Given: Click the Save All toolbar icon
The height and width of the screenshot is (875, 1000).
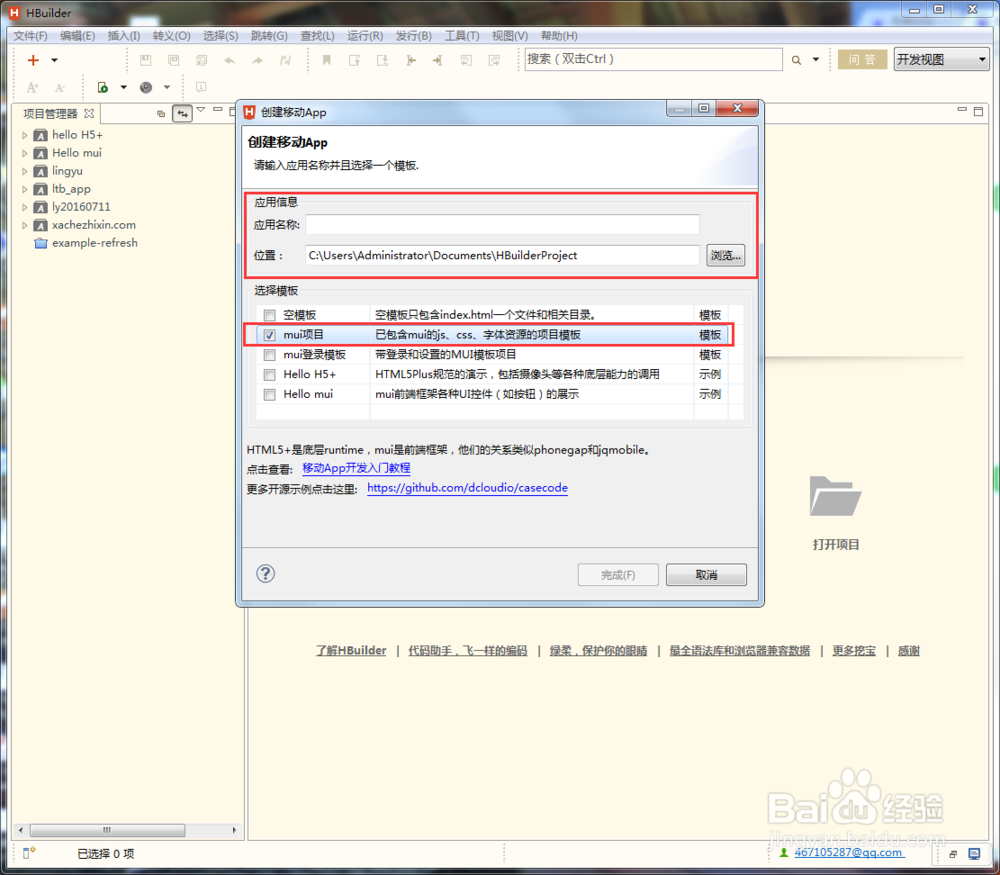Looking at the screenshot, I should [173, 60].
